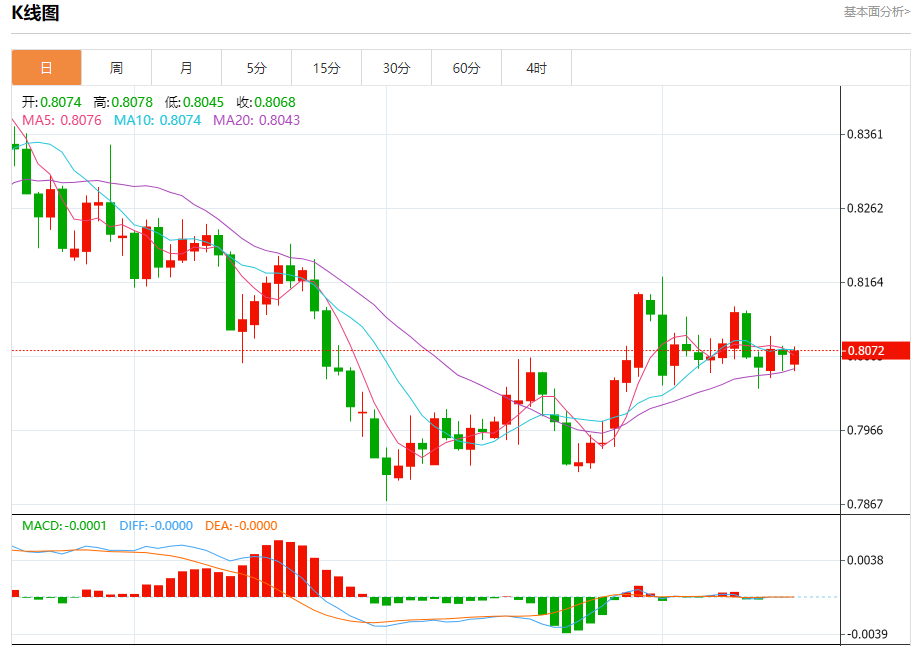Open the 月 monthly chart tab
The image size is (913, 646).
click(x=186, y=68)
